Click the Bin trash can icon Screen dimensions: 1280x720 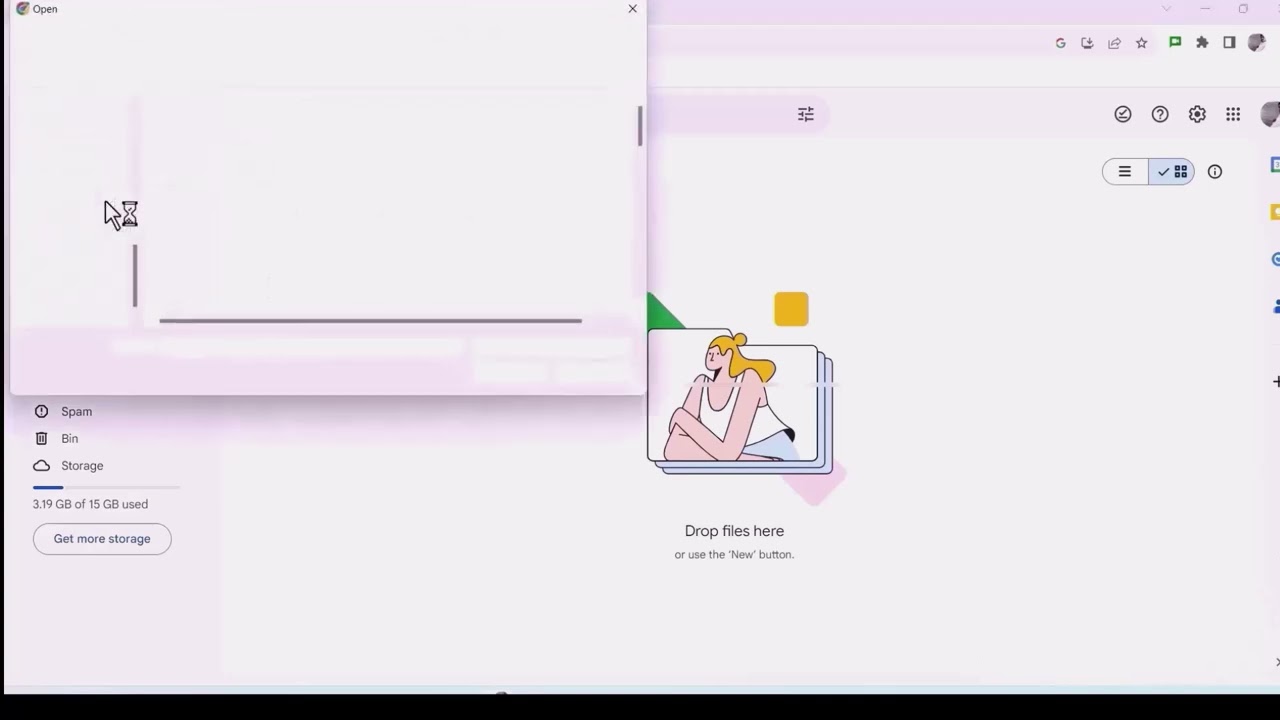coord(41,438)
